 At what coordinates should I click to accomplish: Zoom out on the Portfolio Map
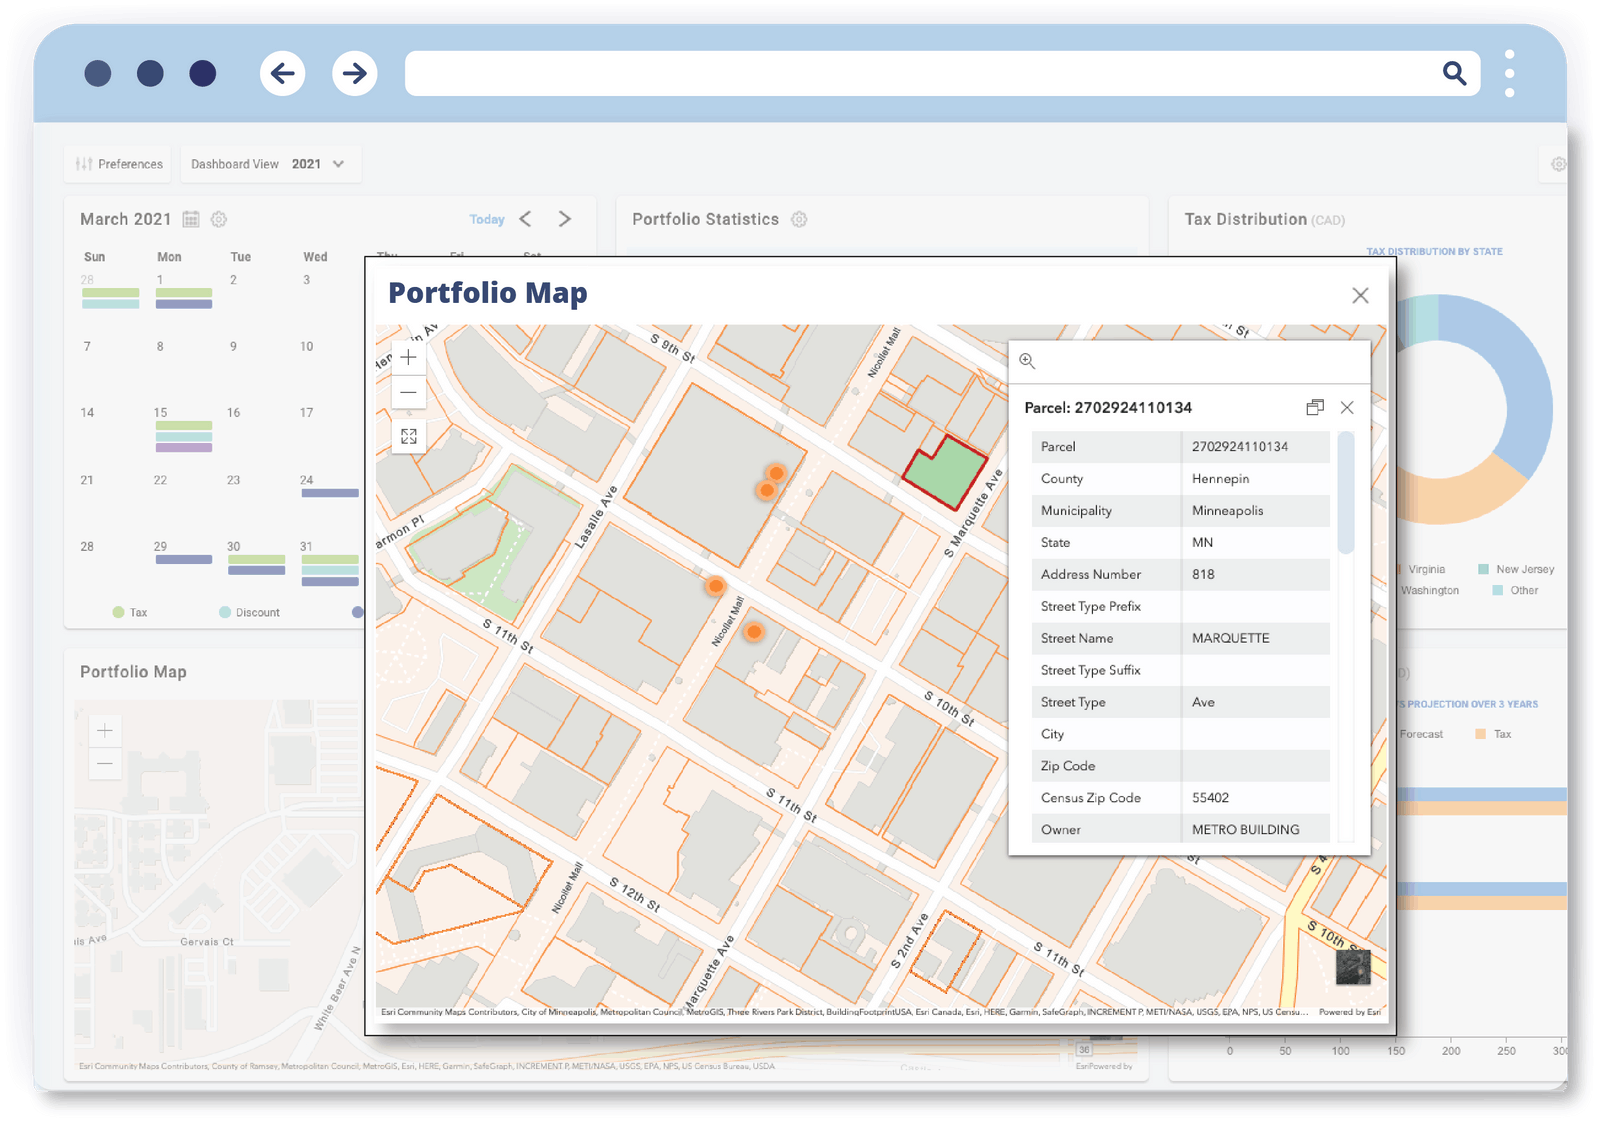tap(408, 391)
